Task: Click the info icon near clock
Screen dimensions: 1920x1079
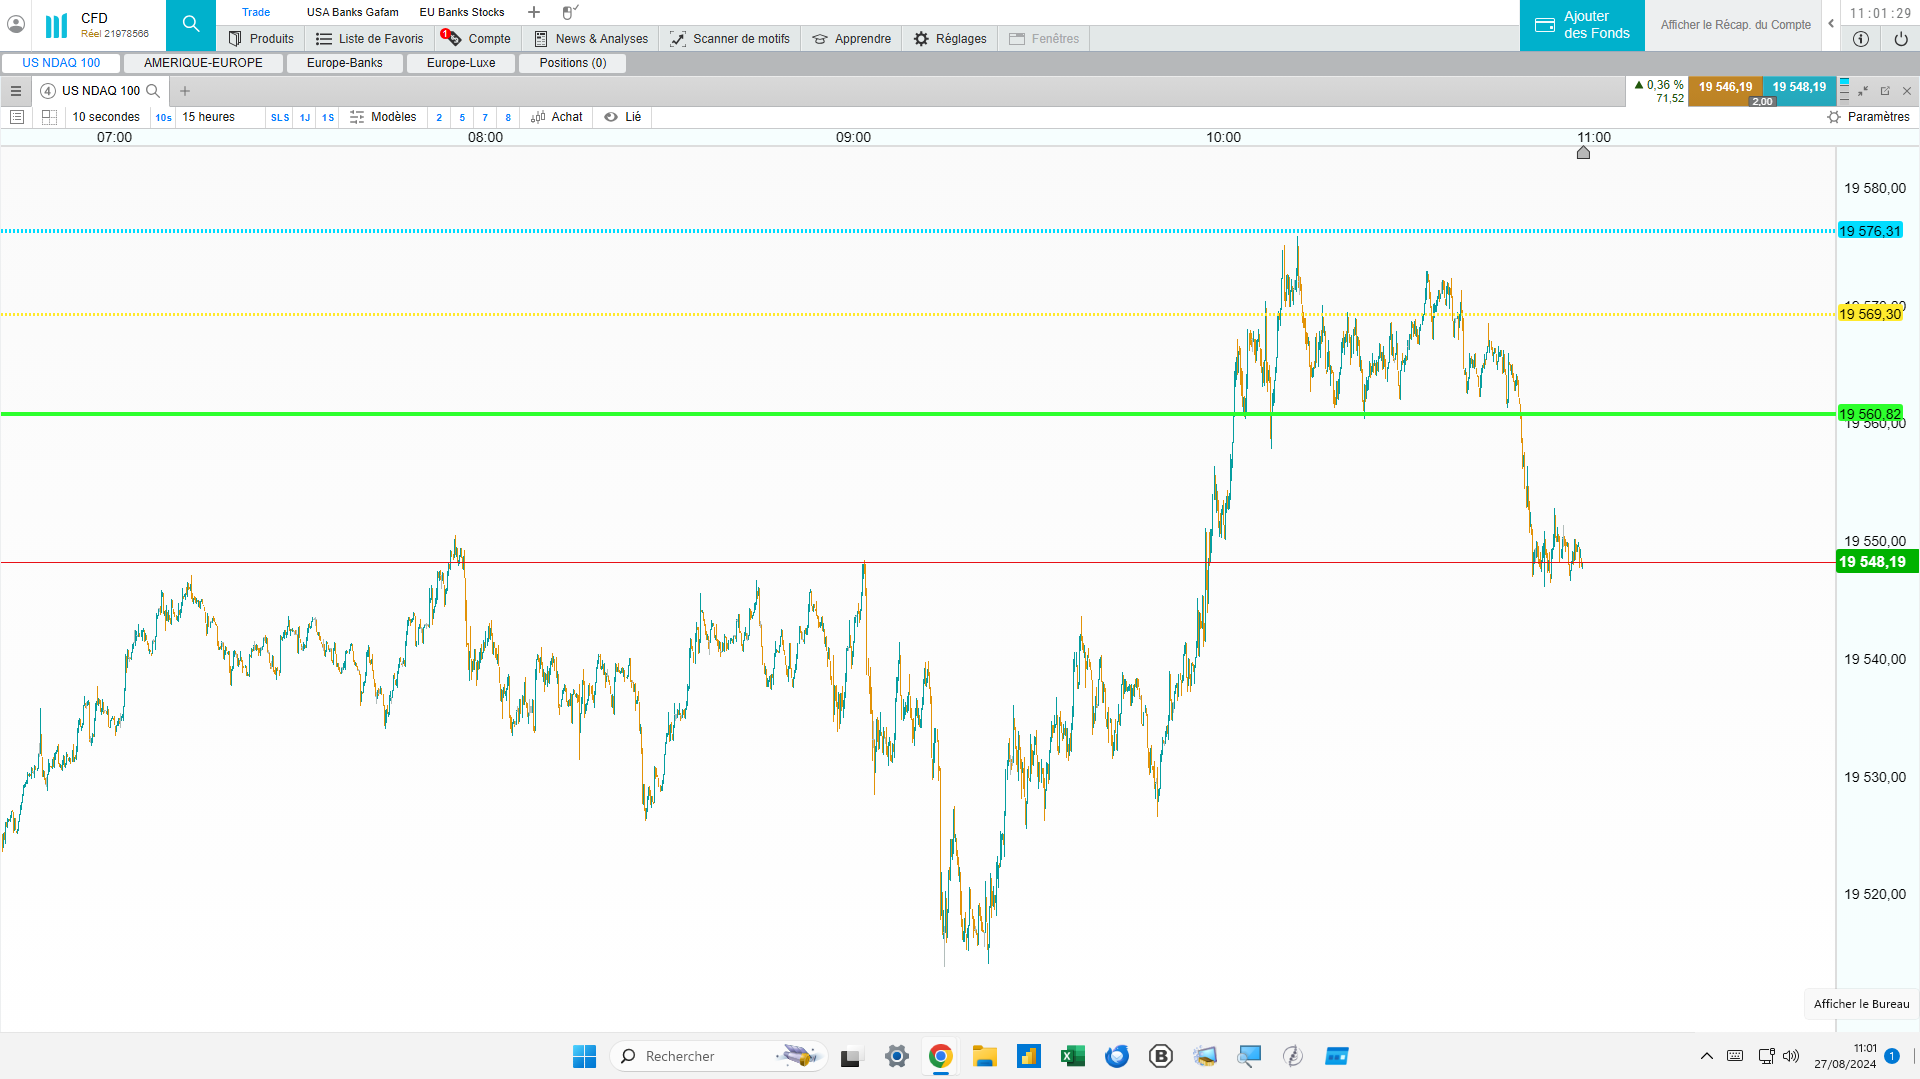Action: [x=1861, y=39]
